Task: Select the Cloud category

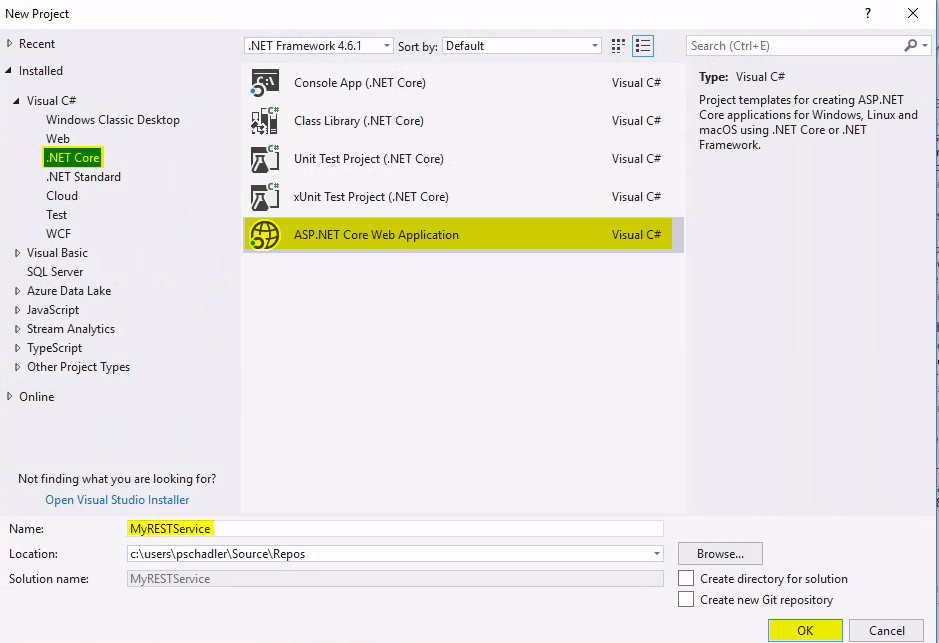Action: coord(62,196)
